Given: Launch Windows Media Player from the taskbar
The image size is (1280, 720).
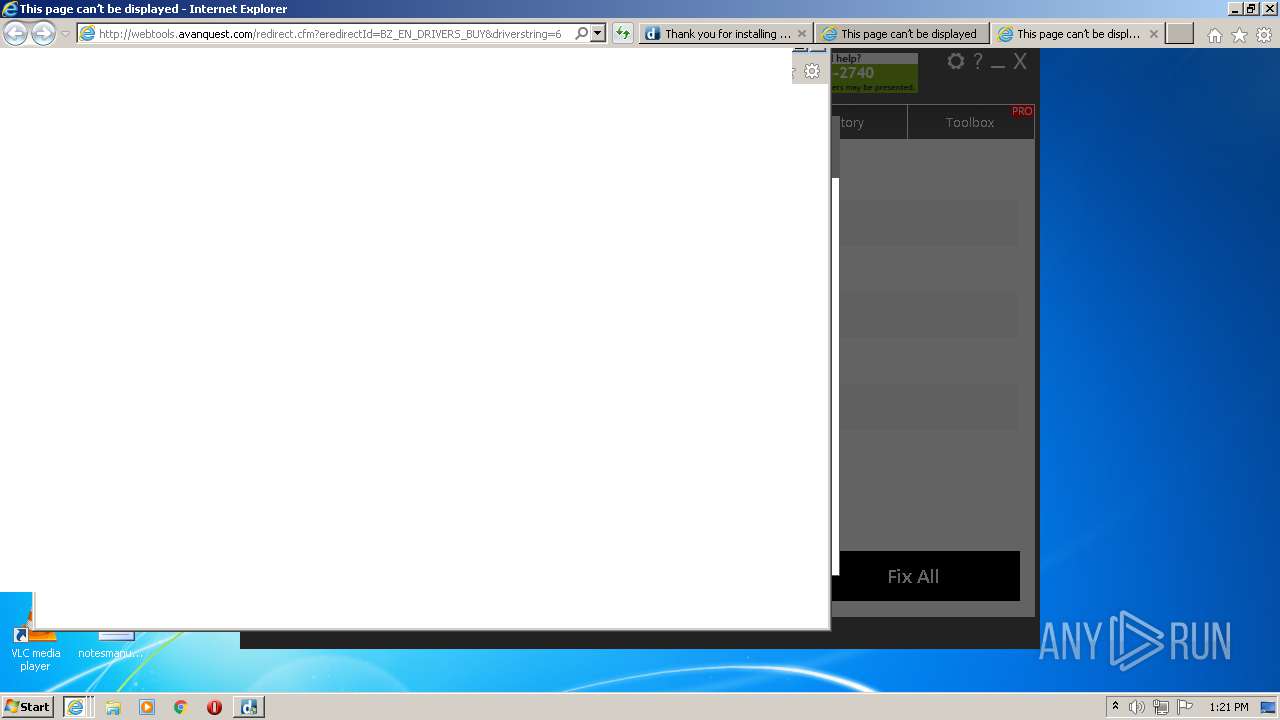Looking at the screenshot, I should point(147,707).
